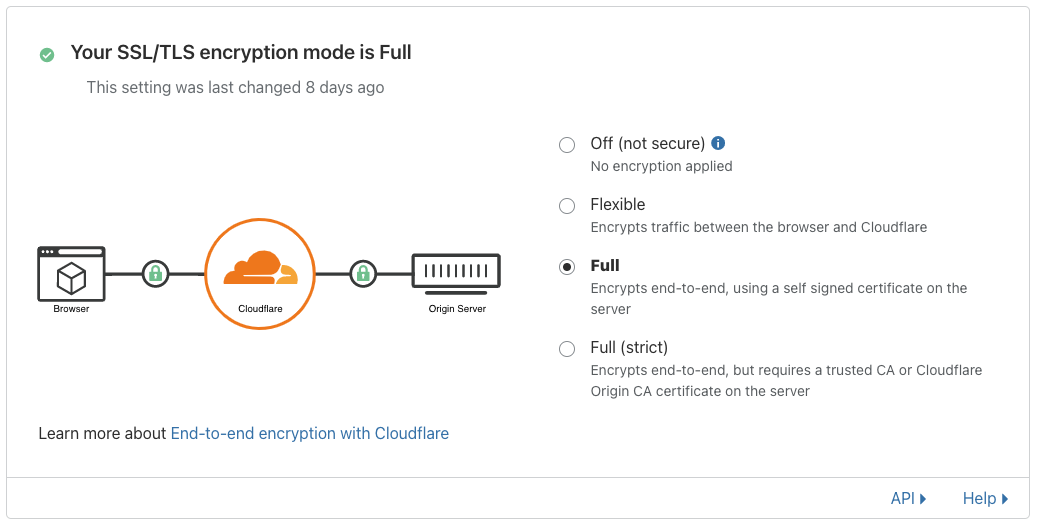
Task: Select the Full encryption radio button
Action: tap(567, 267)
